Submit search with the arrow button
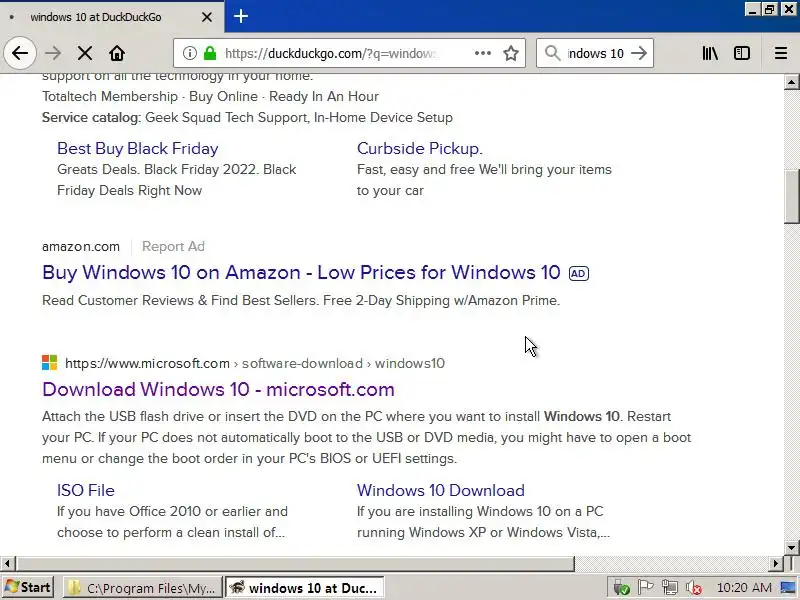The height and width of the screenshot is (600, 800). (639, 53)
